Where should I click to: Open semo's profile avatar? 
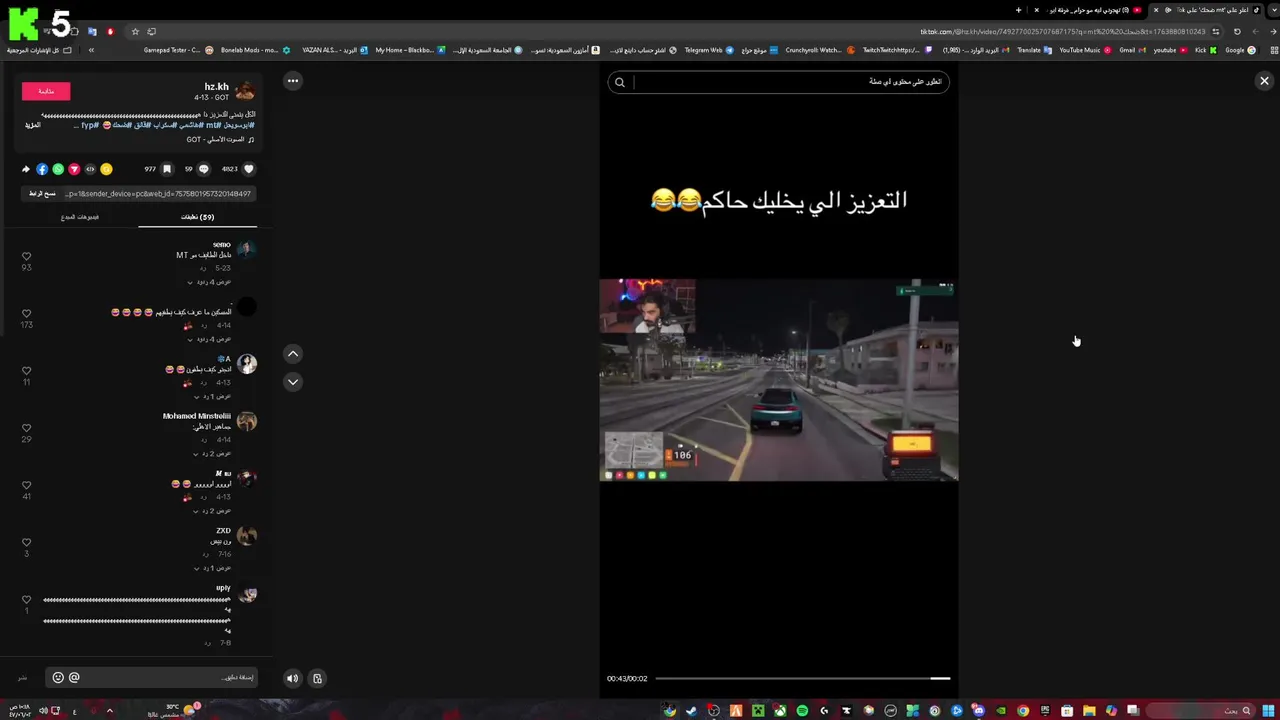point(246,250)
